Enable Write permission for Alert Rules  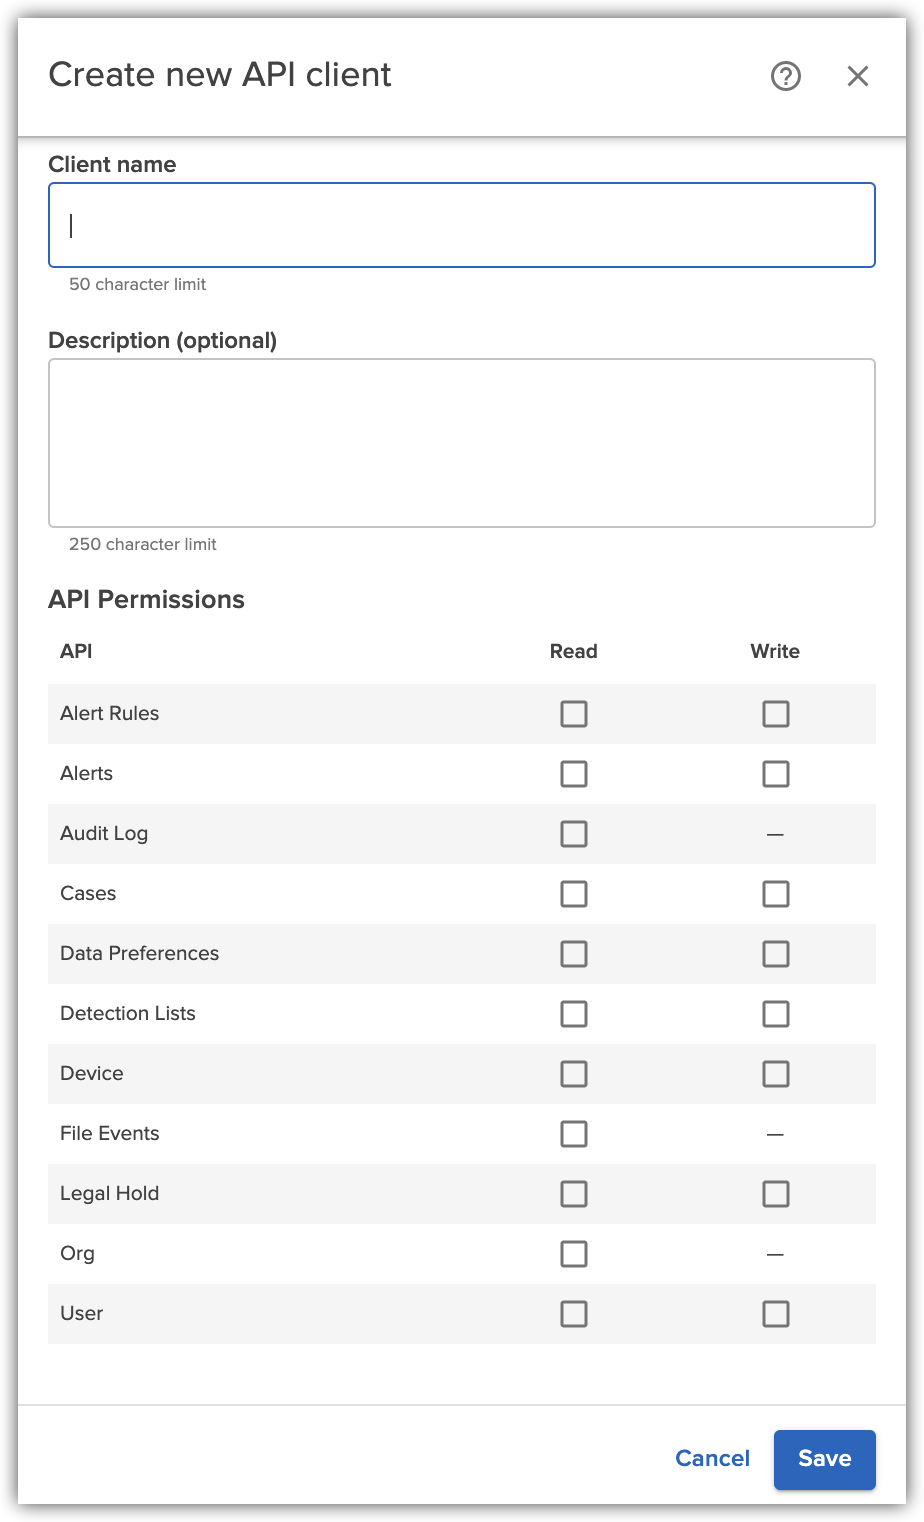[x=776, y=714]
